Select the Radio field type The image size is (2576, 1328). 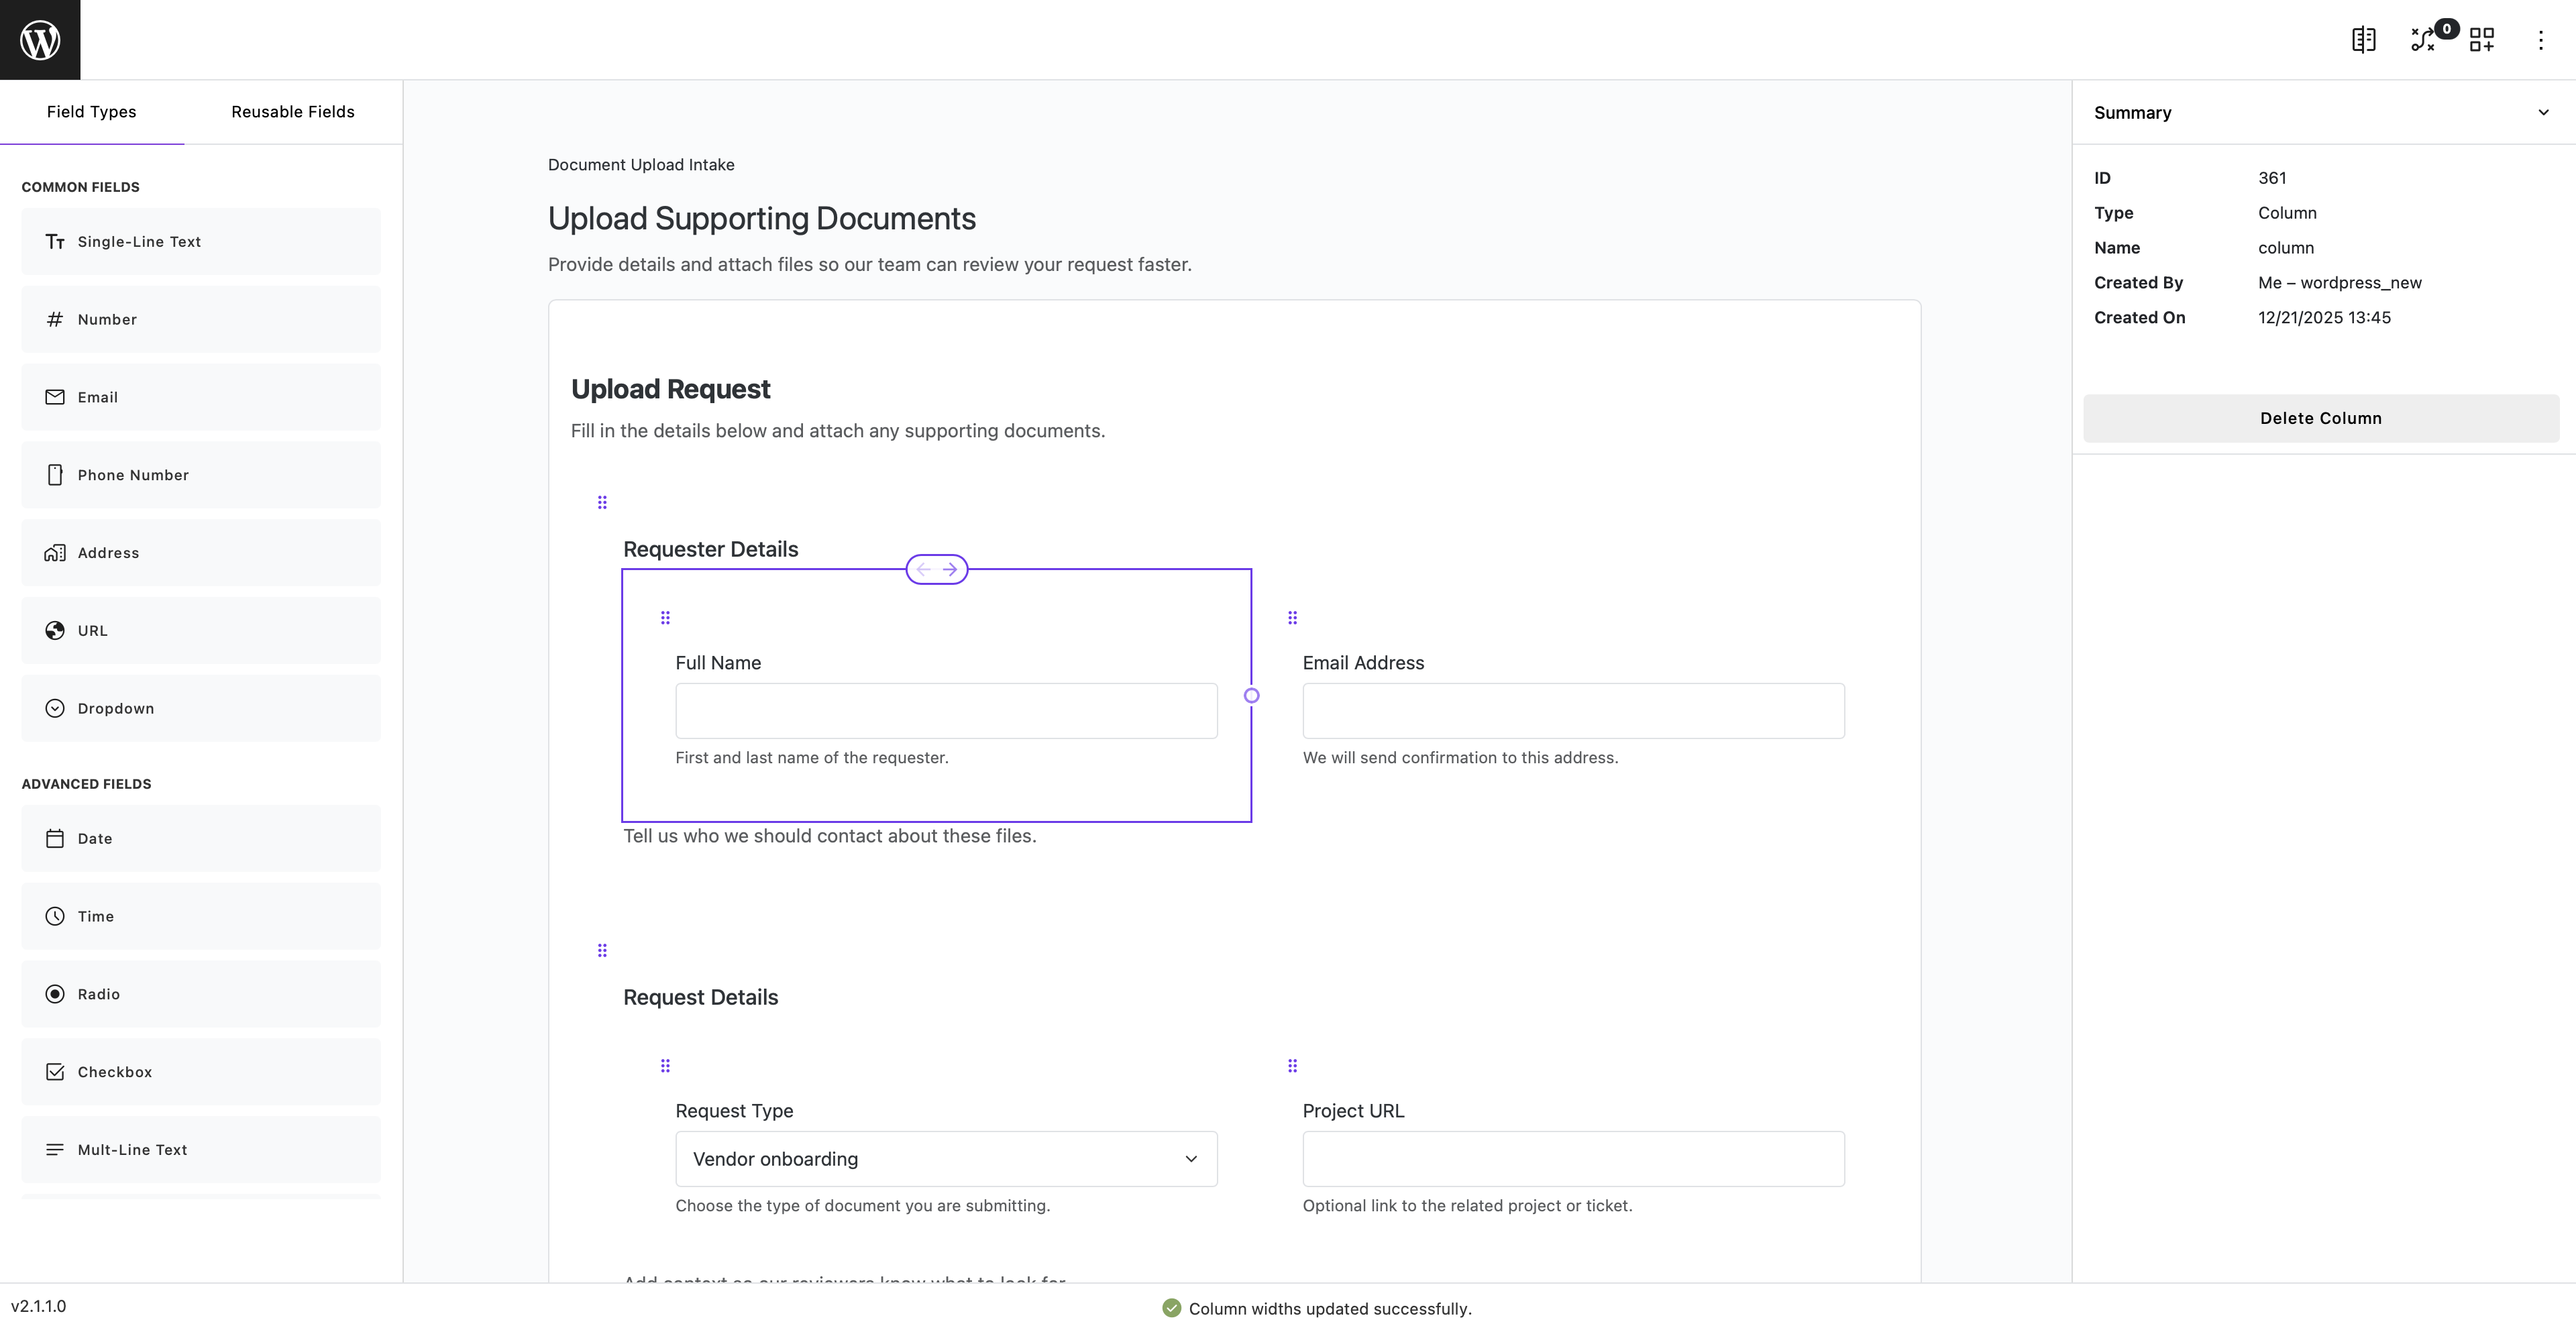pyautogui.click(x=200, y=993)
